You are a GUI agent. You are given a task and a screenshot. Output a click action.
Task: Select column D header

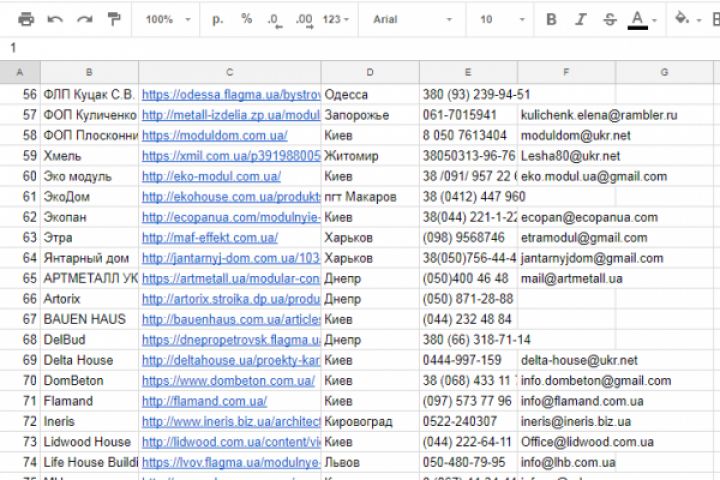370,72
